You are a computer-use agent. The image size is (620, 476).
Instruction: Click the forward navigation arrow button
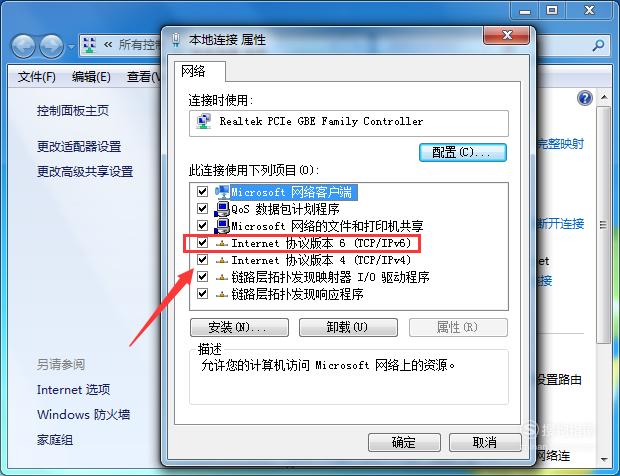click(x=52, y=46)
